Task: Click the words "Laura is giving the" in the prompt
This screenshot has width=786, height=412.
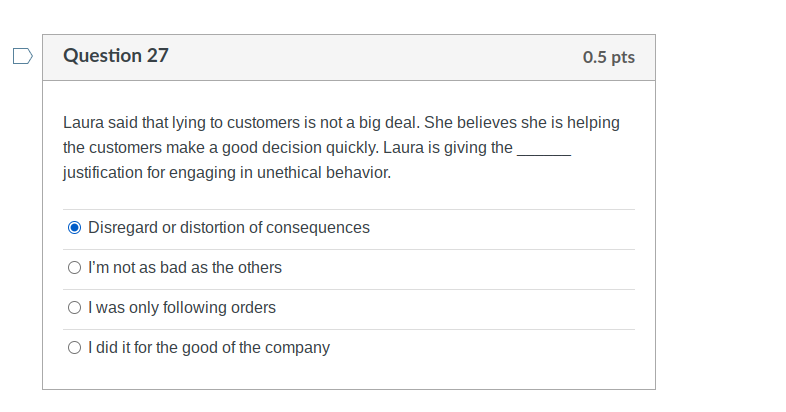Action: 448,147
